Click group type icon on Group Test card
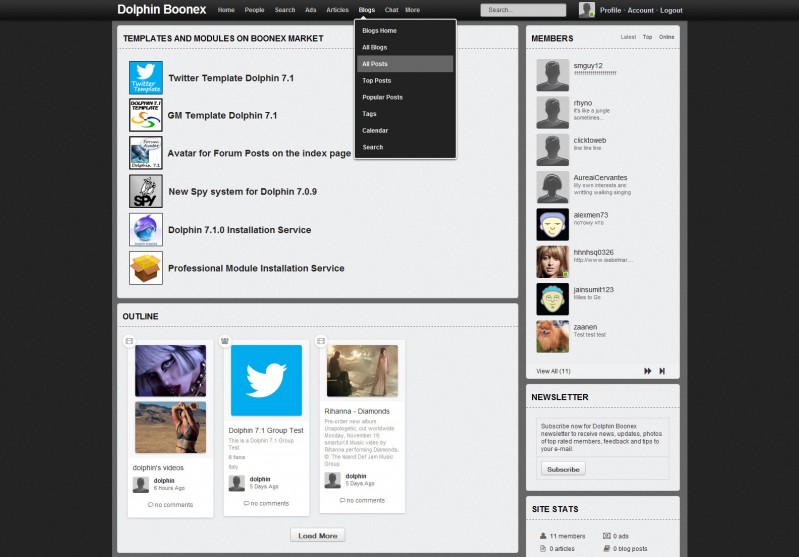799x557 pixels. point(225,340)
